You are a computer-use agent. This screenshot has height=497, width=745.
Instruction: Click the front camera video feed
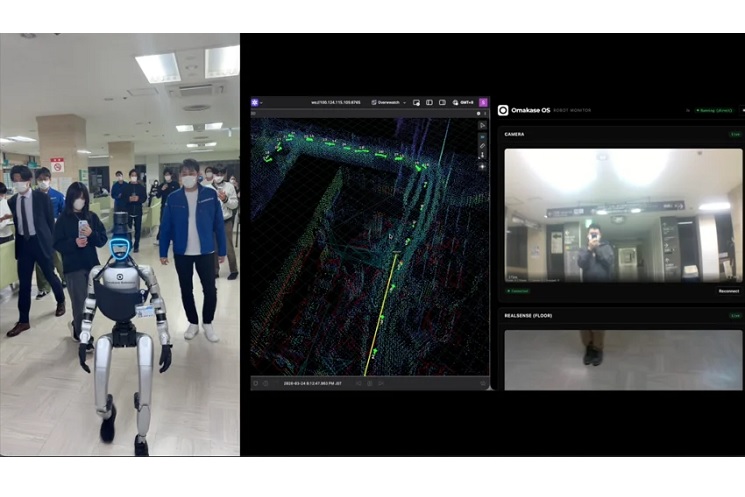[x=623, y=215]
